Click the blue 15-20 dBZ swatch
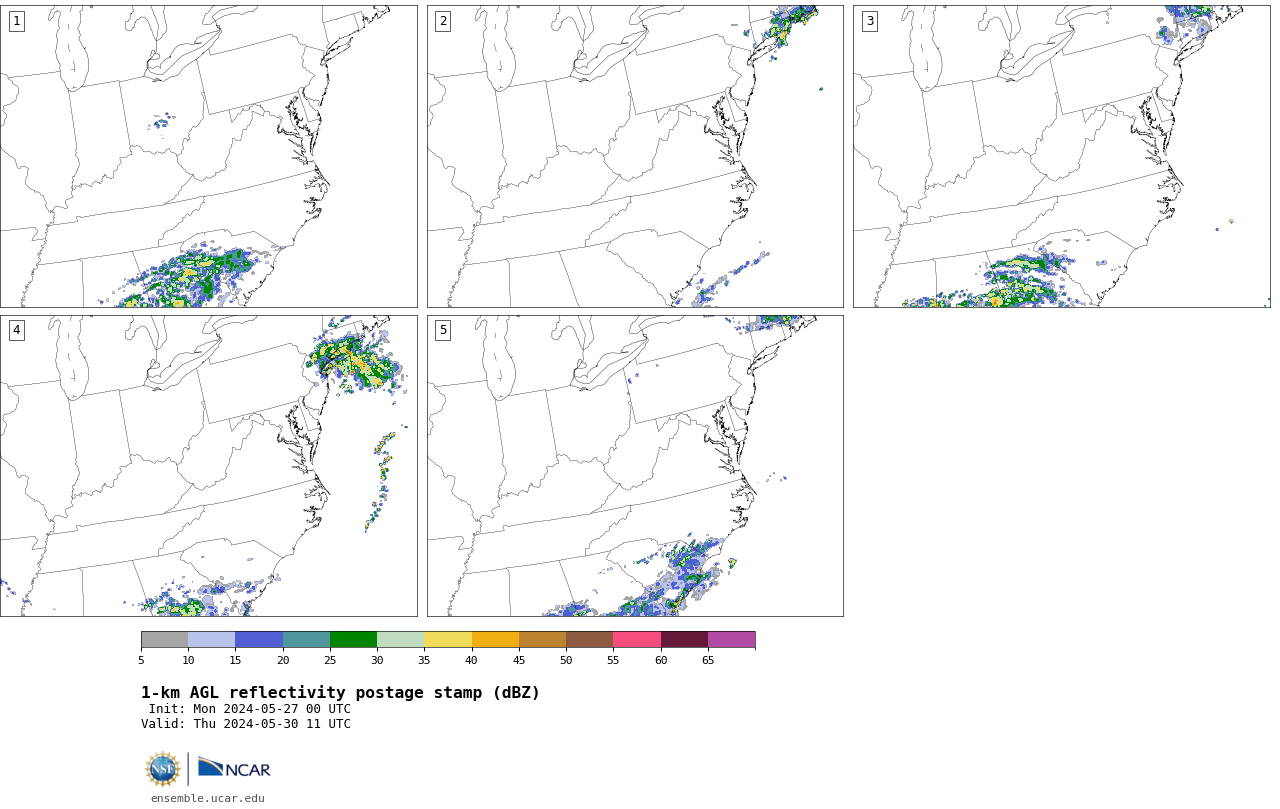The image size is (1280, 809). [x=259, y=640]
